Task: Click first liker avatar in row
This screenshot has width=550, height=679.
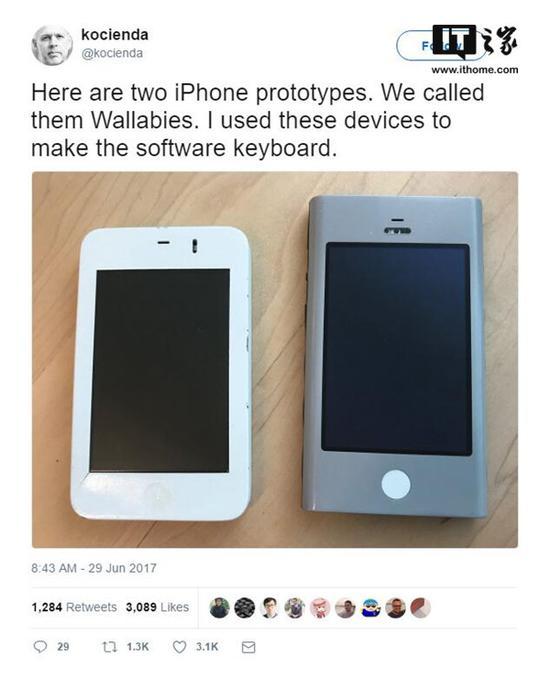Action: point(220,608)
